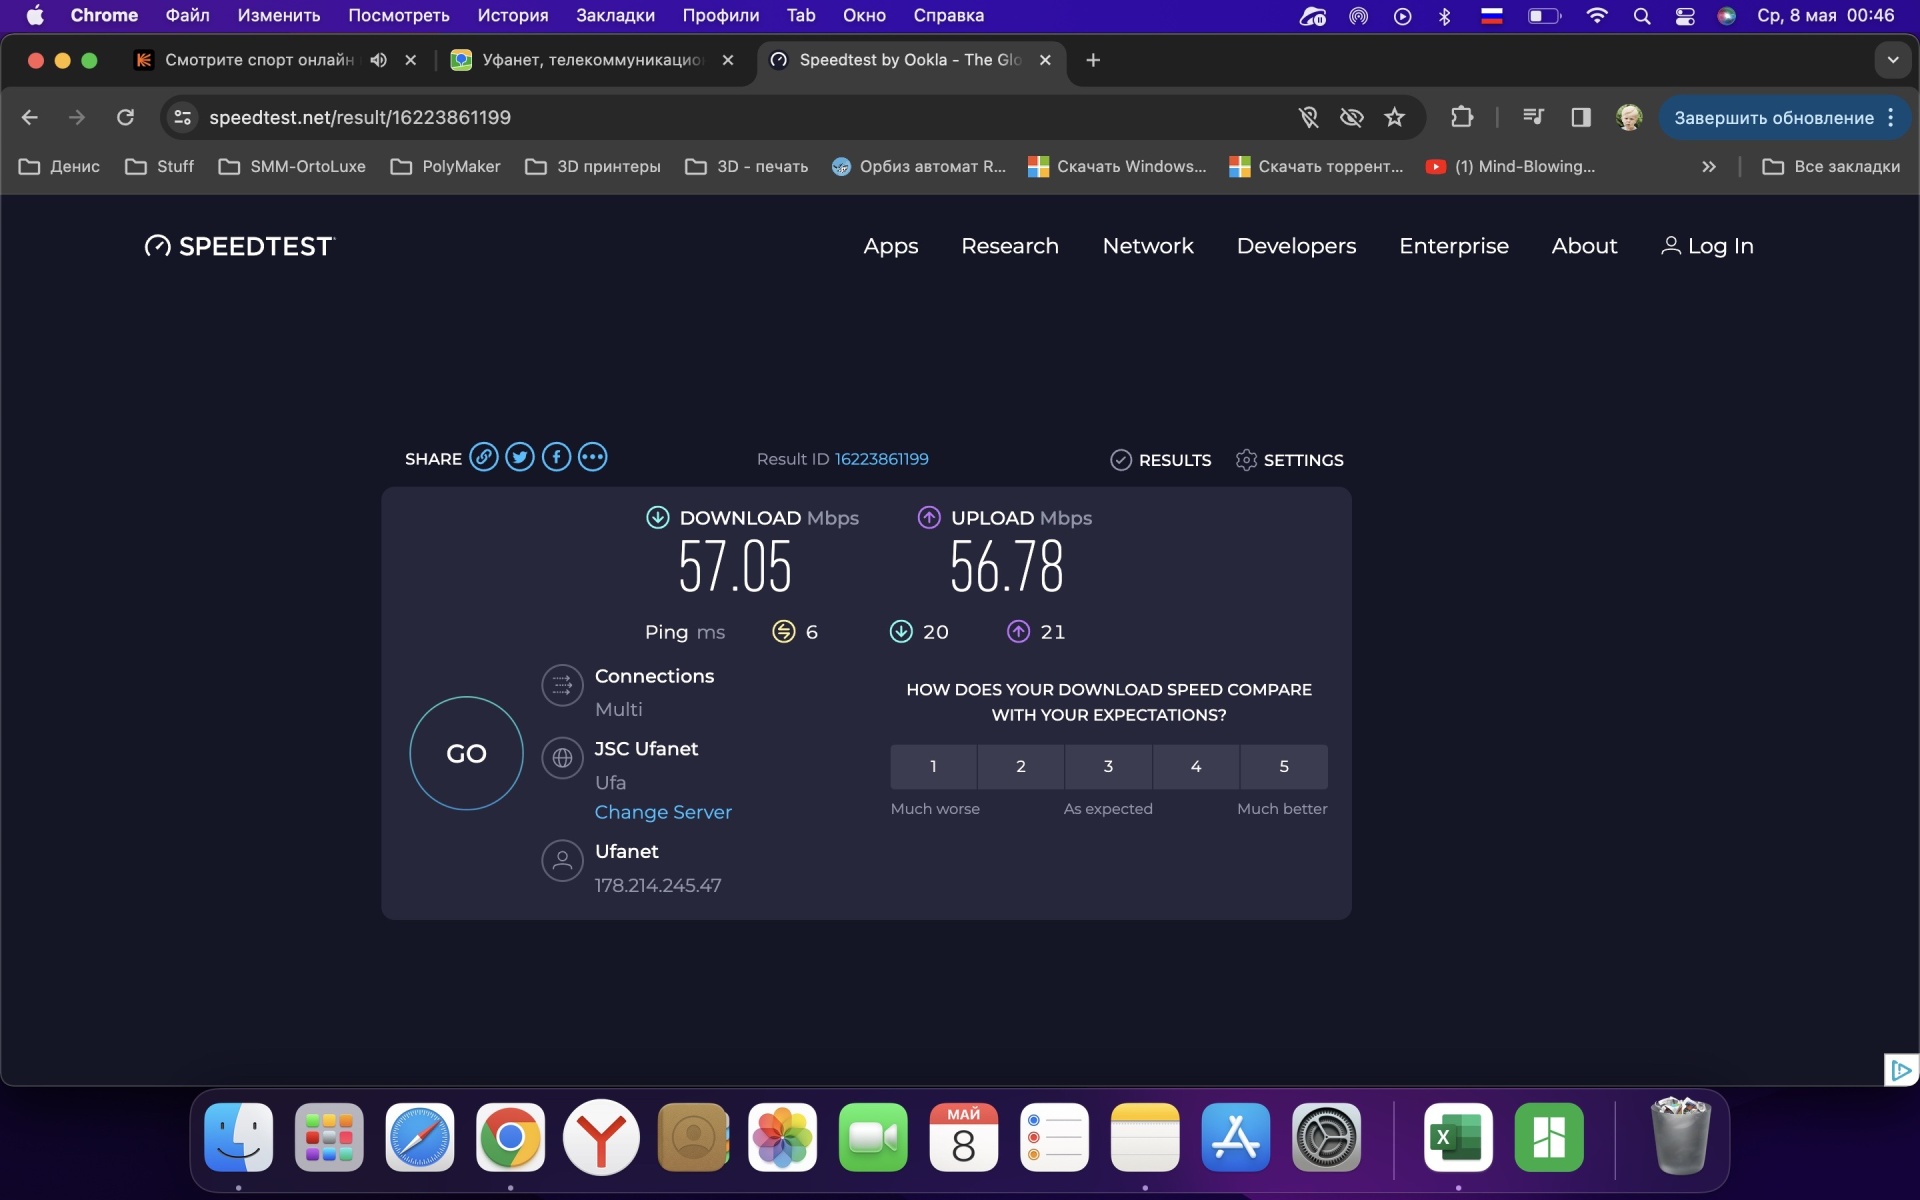Image resolution: width=1920 pixels, height=1200 pixels.
Task: Rate download speed as 2
Action: pyautogui.click(x=1021, y=767)
